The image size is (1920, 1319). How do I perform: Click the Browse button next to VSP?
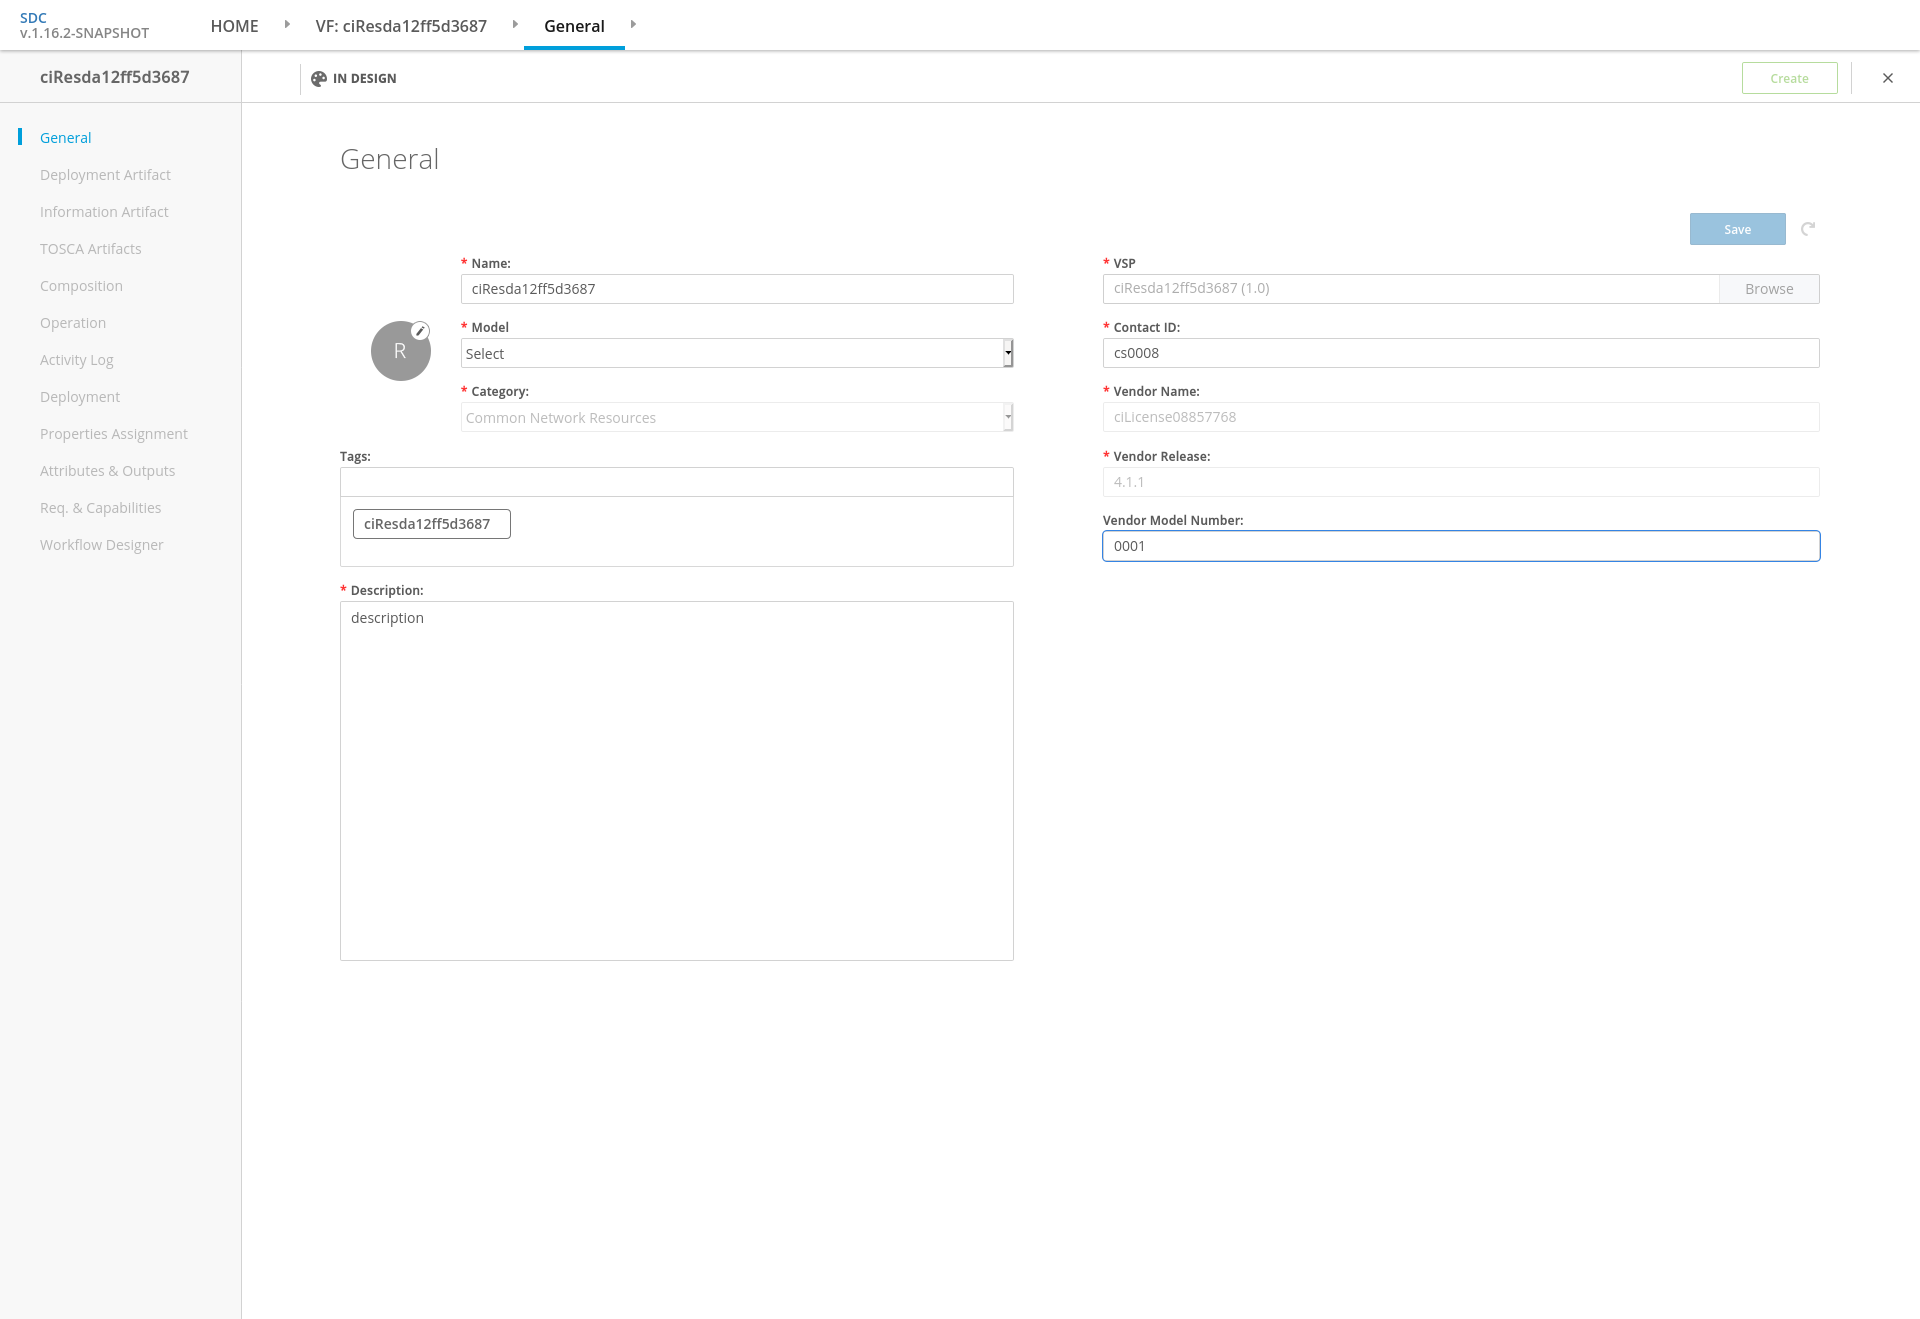[x=1768, y=289]
